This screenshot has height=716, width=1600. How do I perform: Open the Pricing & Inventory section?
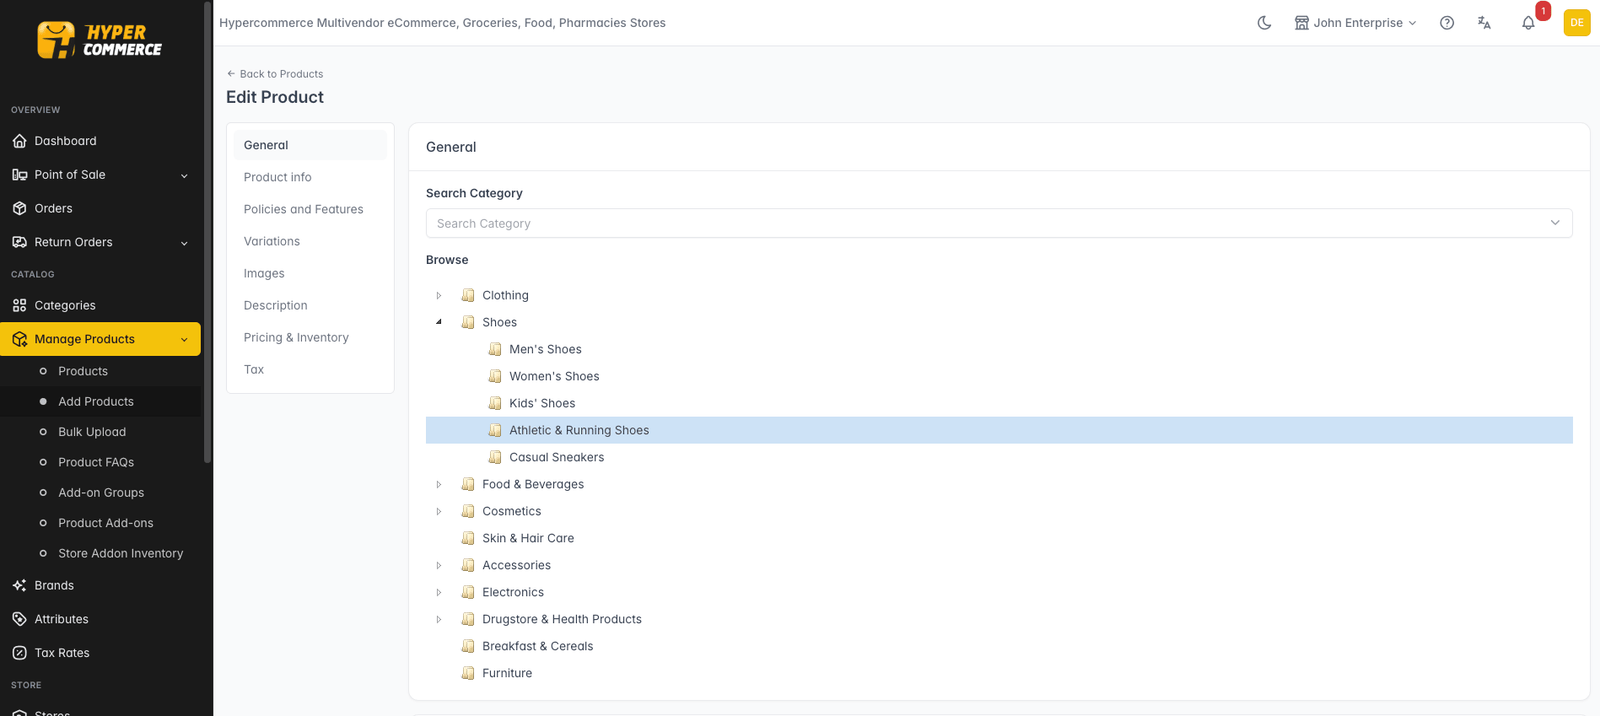[310, 337]
